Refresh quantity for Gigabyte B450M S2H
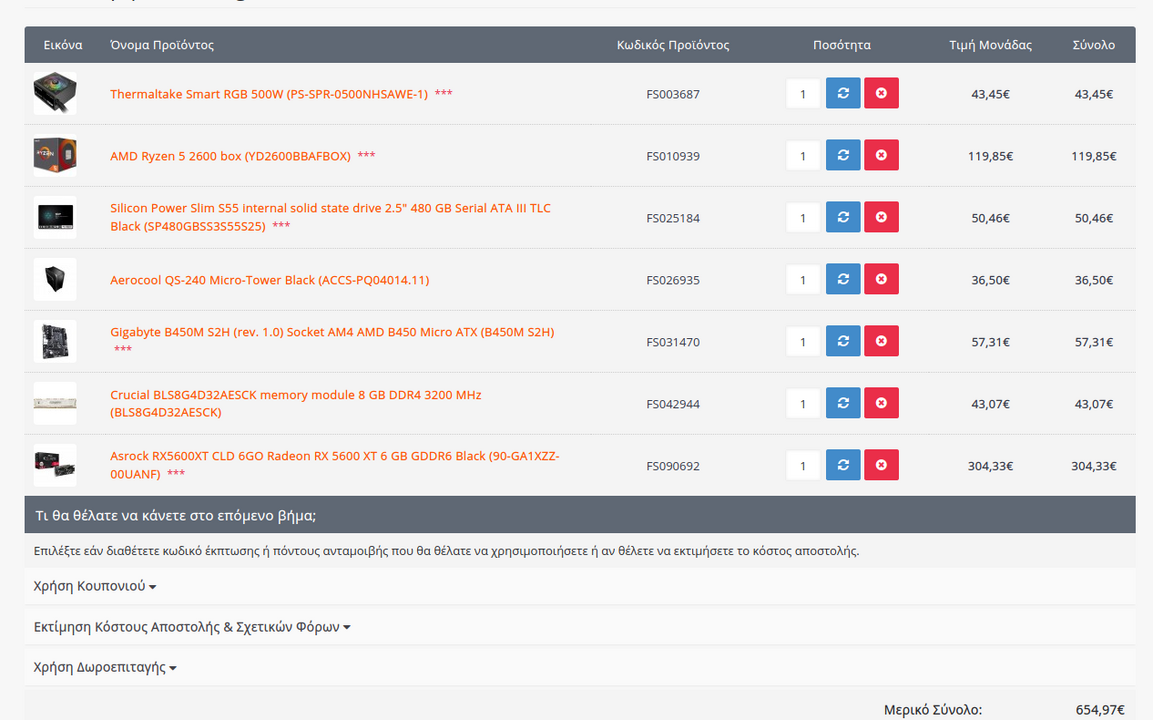The image size is (1153, 720). [x=843, y=341]
